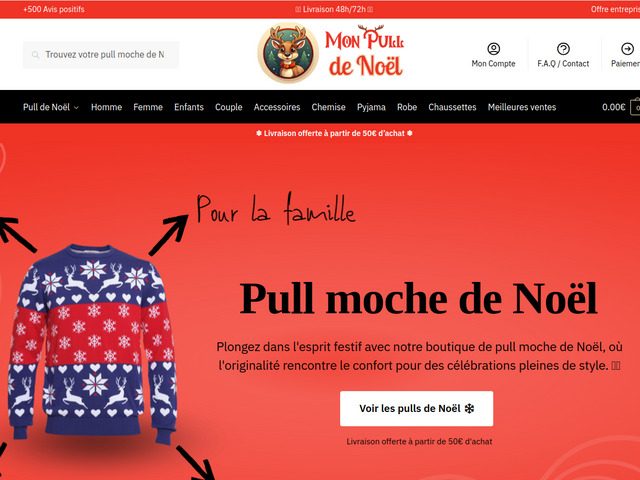Screen dimensions: 640x480
Task: Click the blue and red sweater image
Action: coord(92,344)
